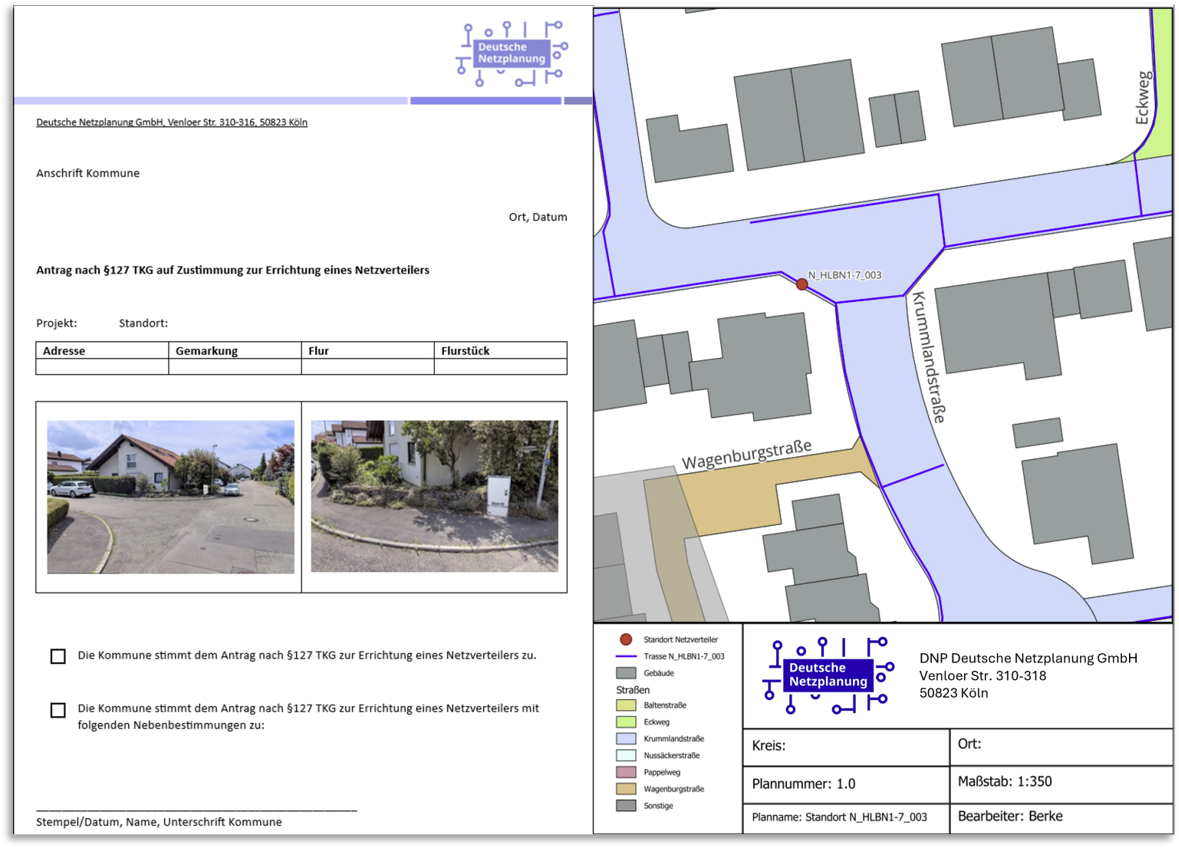
Task: Click the empty cell under Adresse
Action: click(102, 367)
